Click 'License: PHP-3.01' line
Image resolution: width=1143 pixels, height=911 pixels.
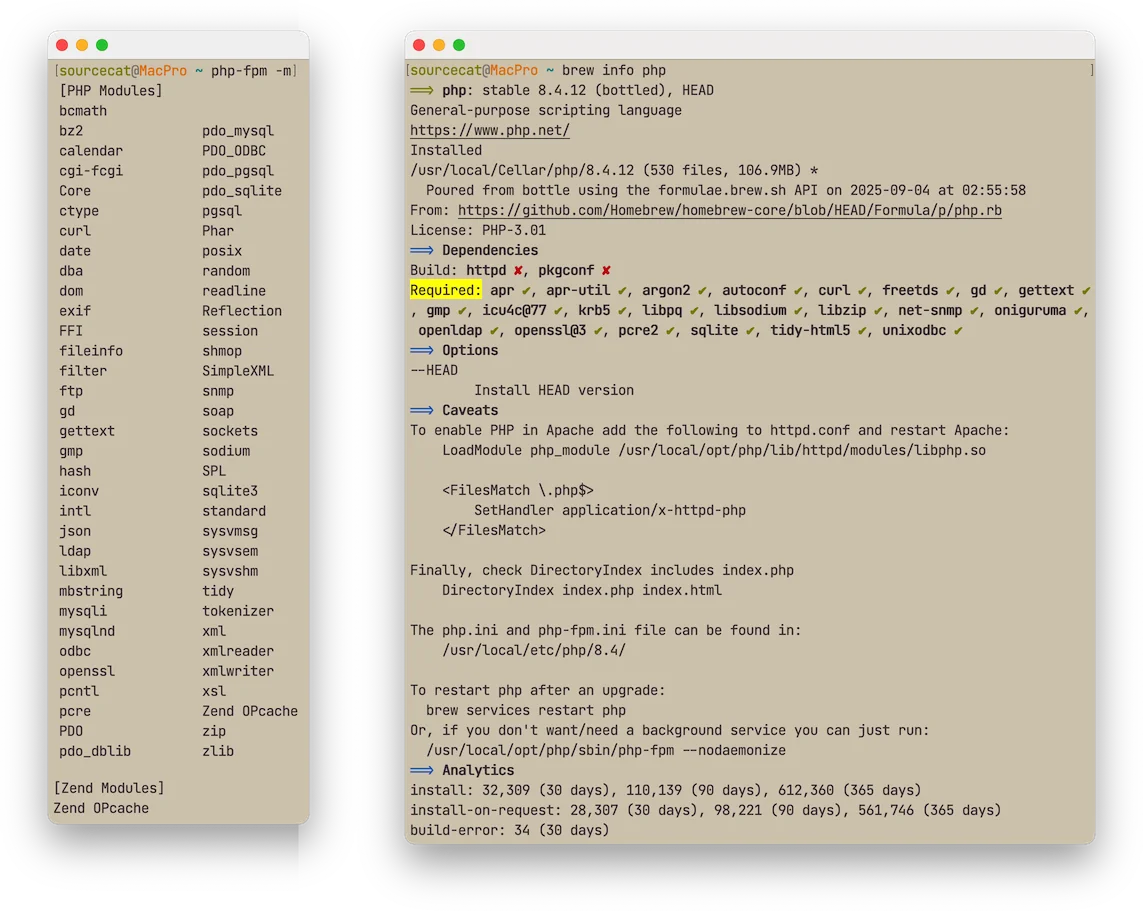click(478, 230)
